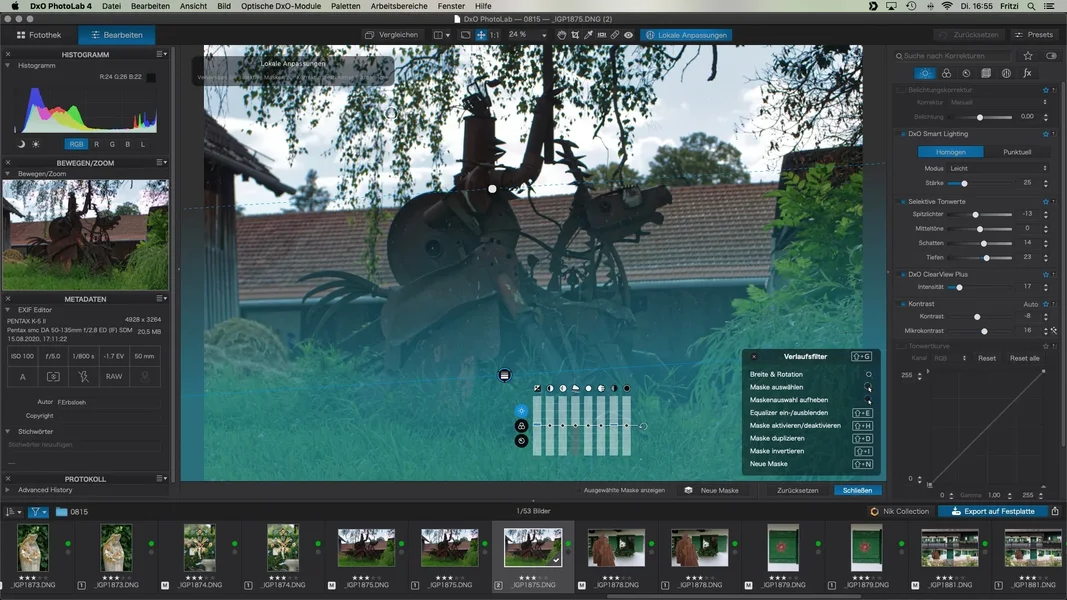
Task: Open the Geometry corrections palette group
Action: (986, 73)
